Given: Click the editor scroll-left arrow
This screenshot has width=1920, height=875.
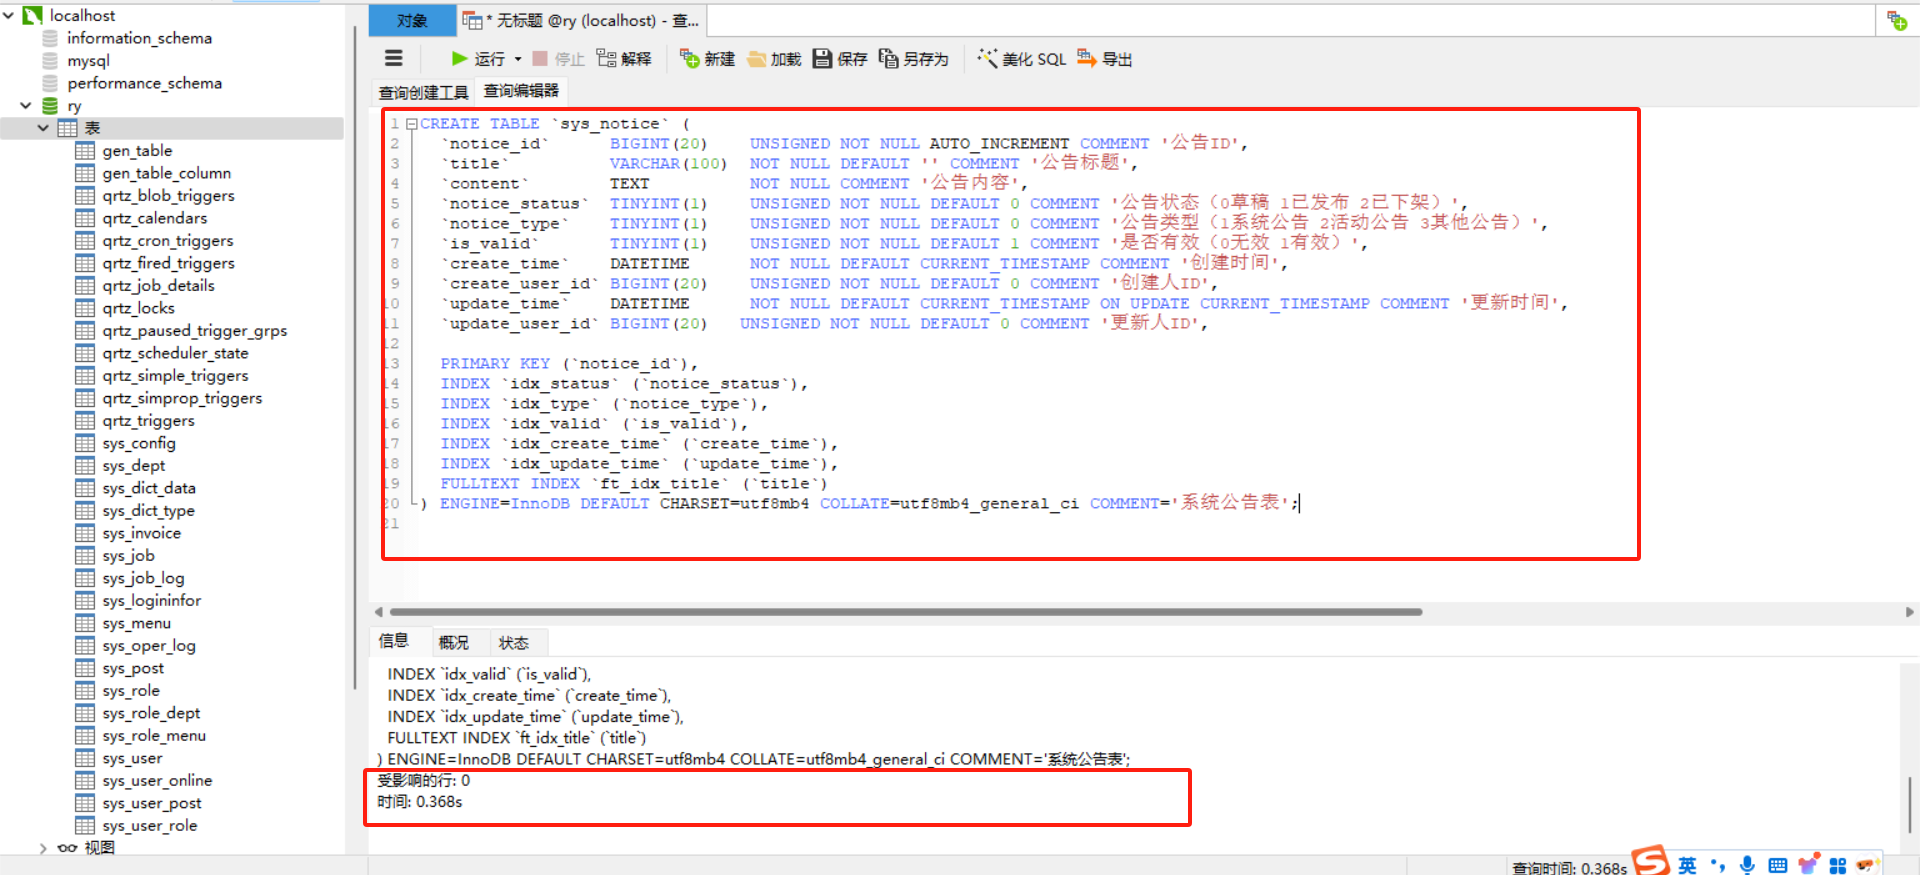Looking at the screenshot, I should click(x=378, y=612).
